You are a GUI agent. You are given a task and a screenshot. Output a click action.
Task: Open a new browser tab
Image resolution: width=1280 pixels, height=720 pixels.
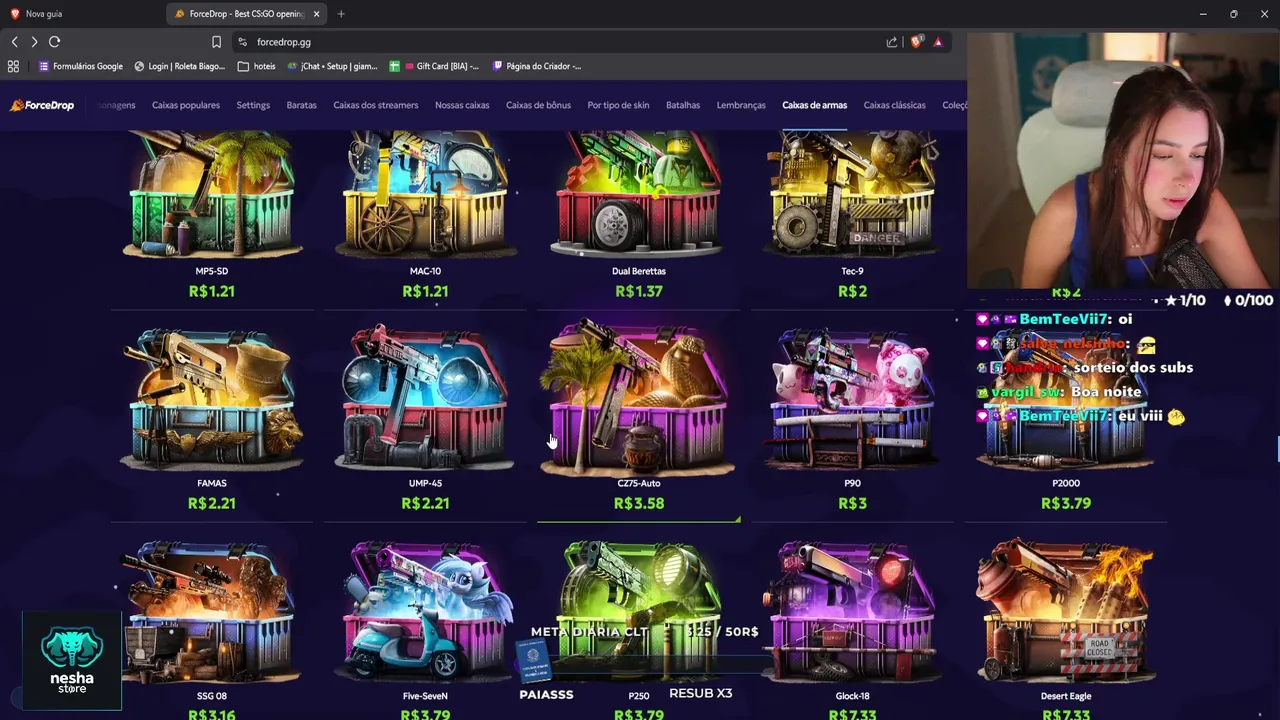point(341,14)
